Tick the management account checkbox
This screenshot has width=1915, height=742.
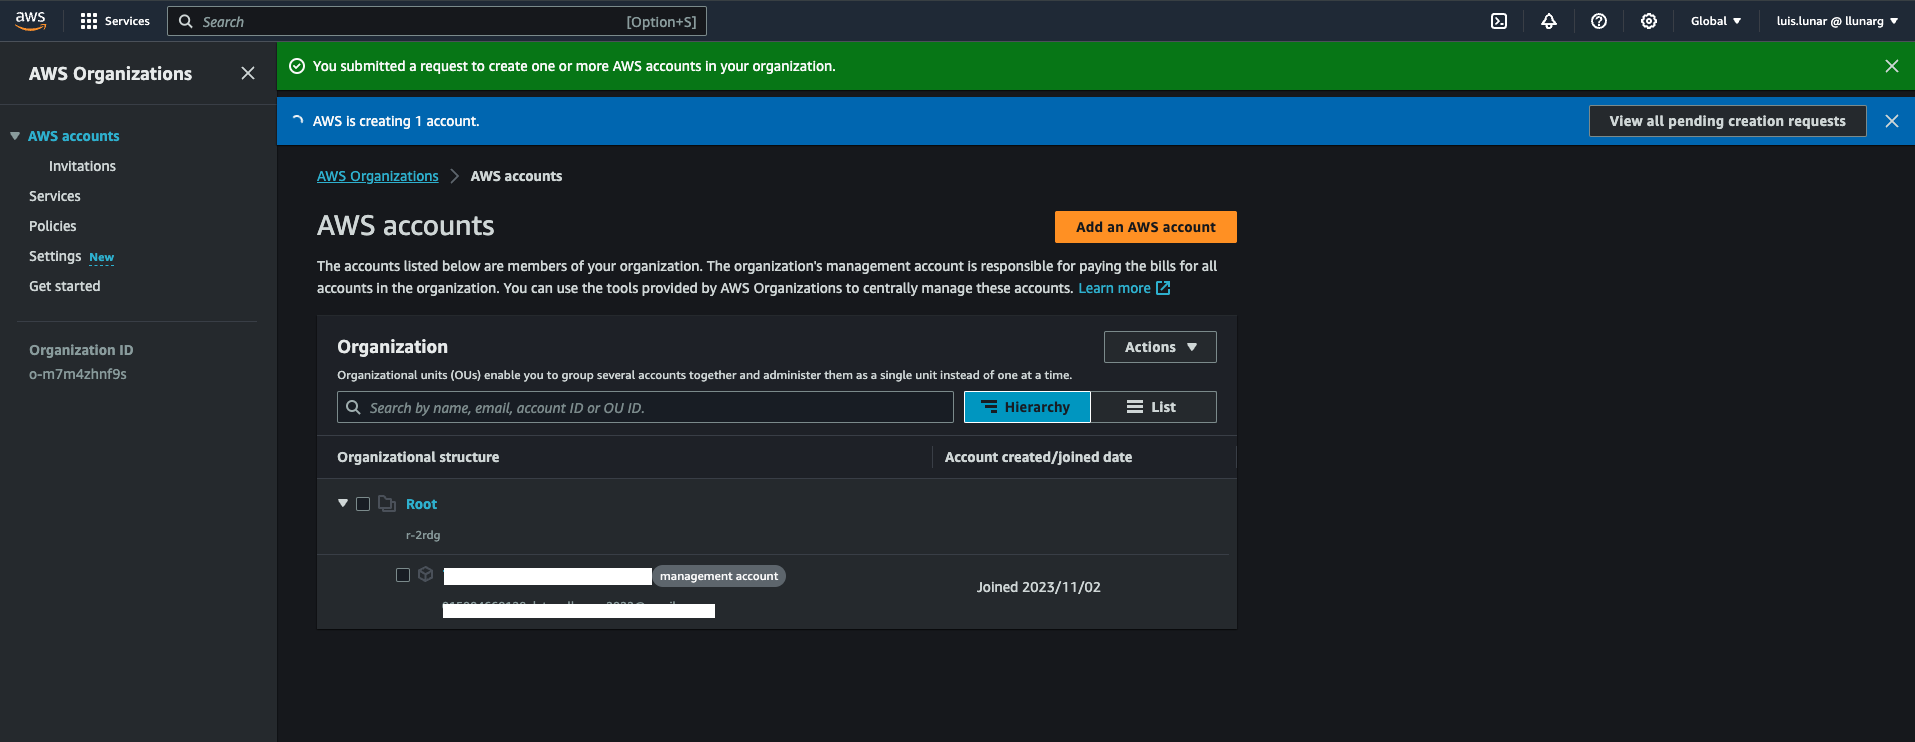403,575
